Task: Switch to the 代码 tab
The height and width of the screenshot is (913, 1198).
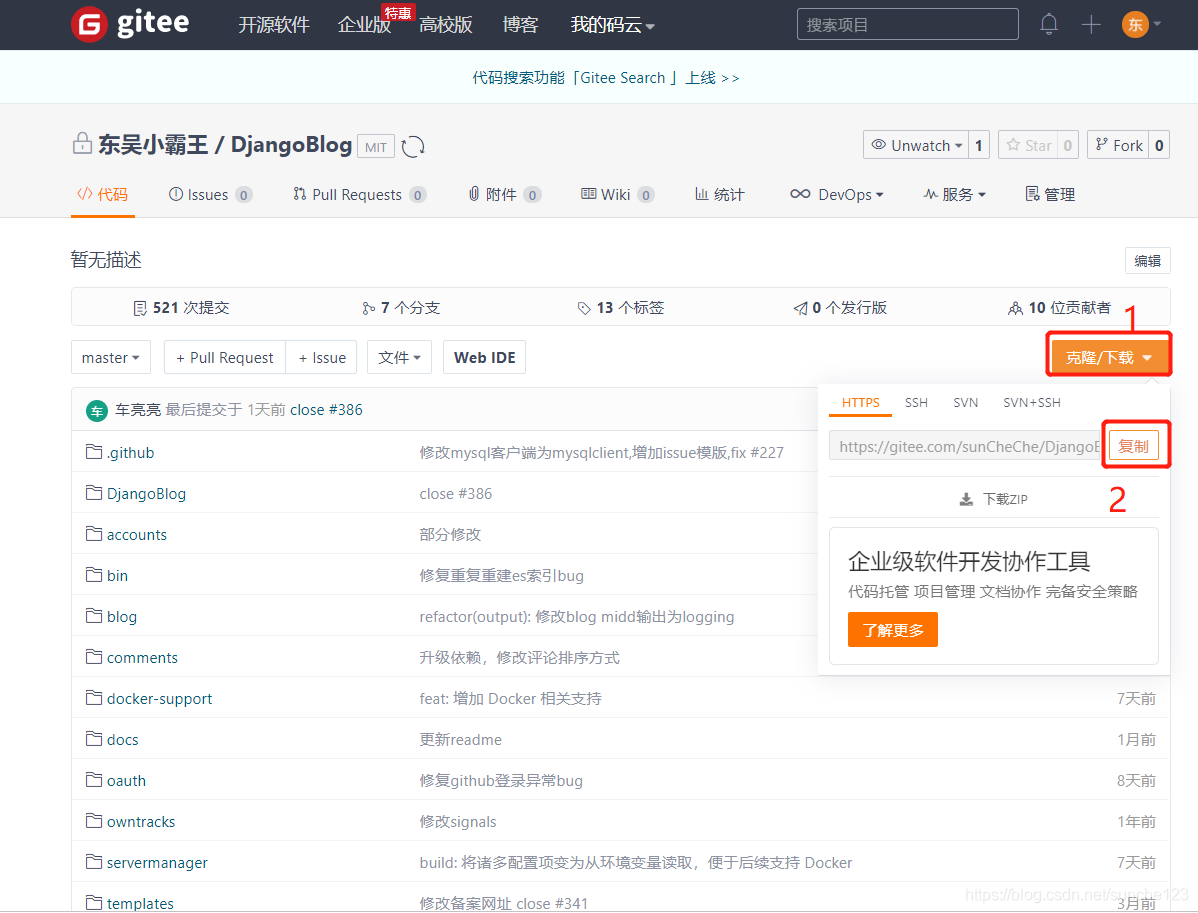Action: 102,195
